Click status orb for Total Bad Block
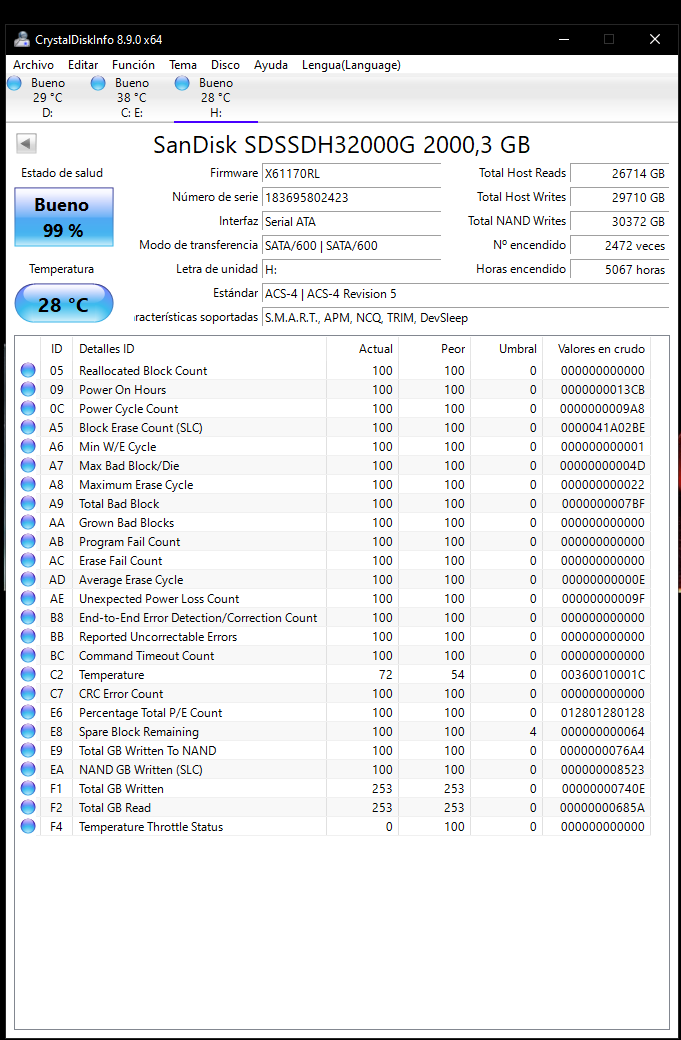 [28, 503]
